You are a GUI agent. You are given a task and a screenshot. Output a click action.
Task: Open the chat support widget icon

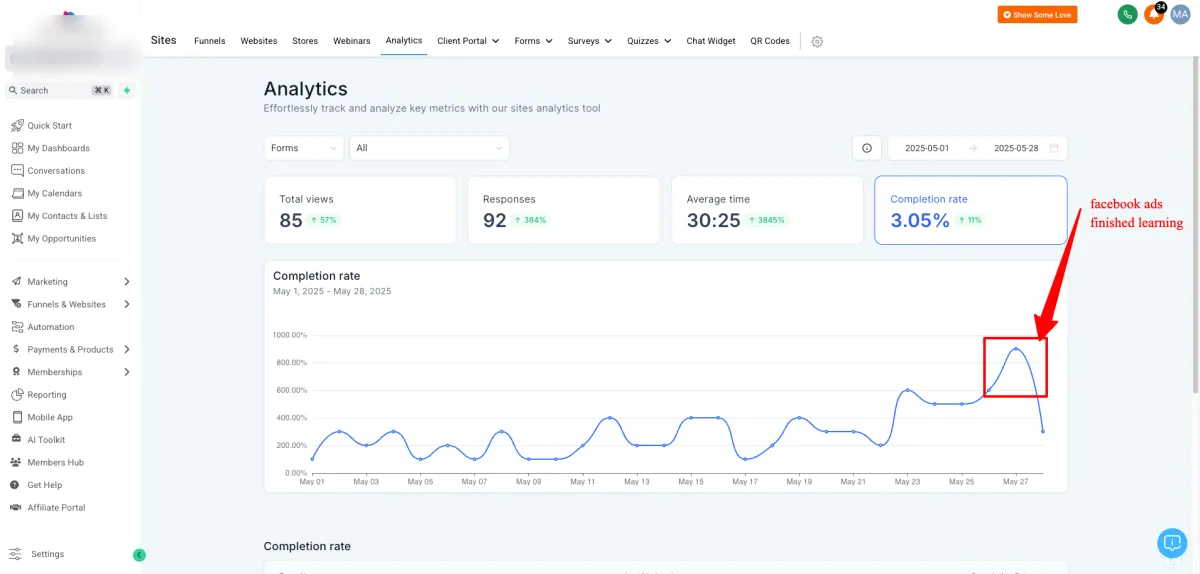tap(1171, 542)
